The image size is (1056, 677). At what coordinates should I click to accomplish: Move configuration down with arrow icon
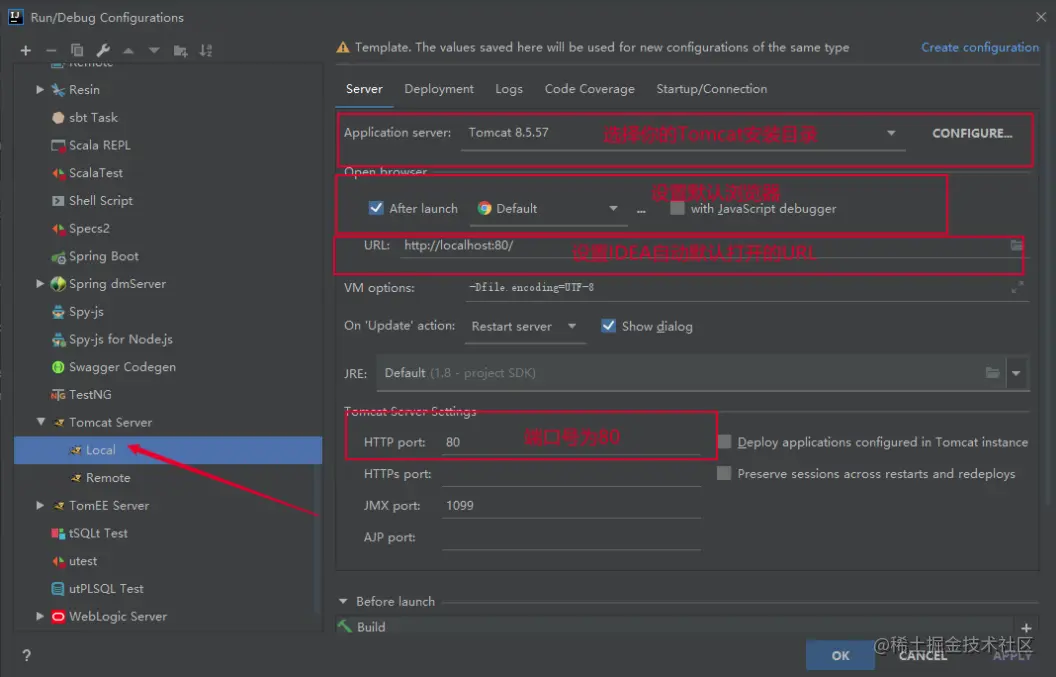click(x=154, y=51)
